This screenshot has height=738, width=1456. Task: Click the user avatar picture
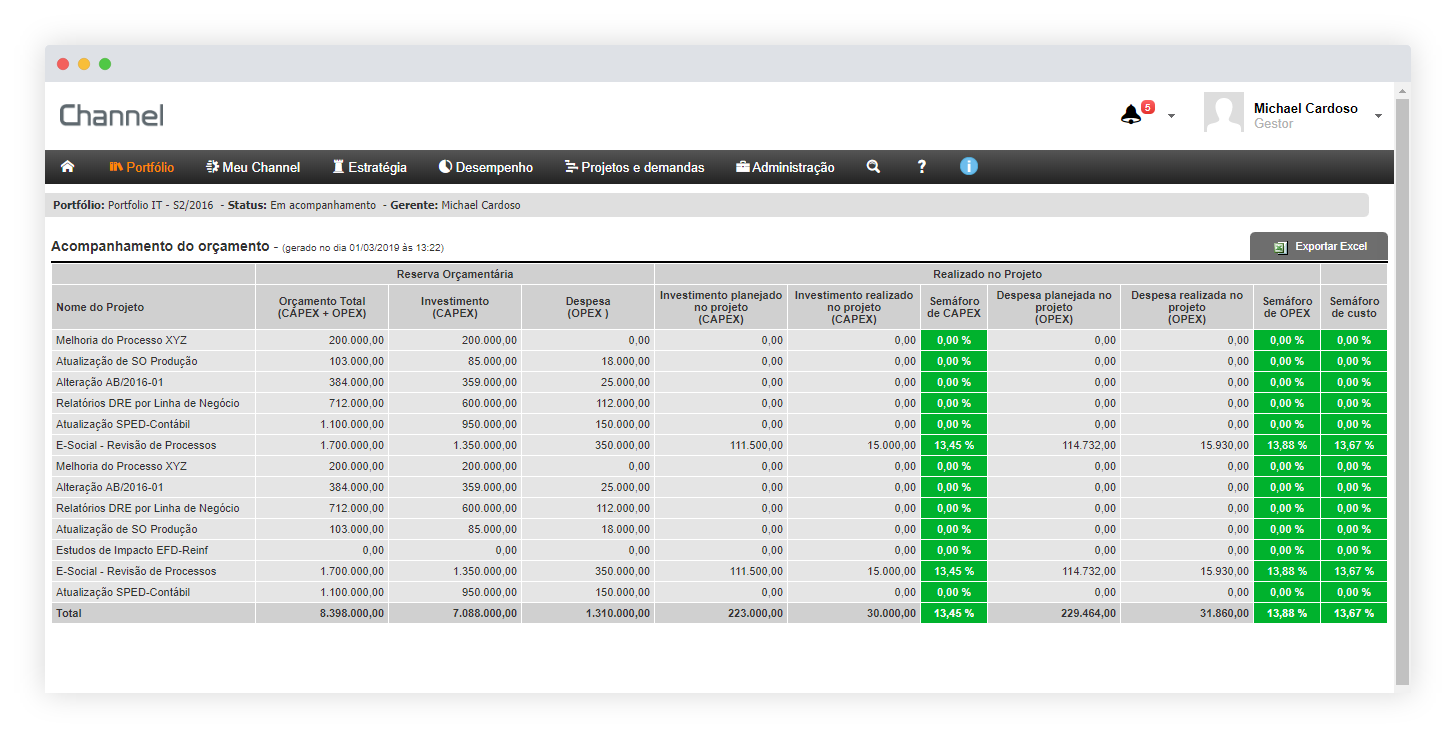click(x=1223, y=113)
